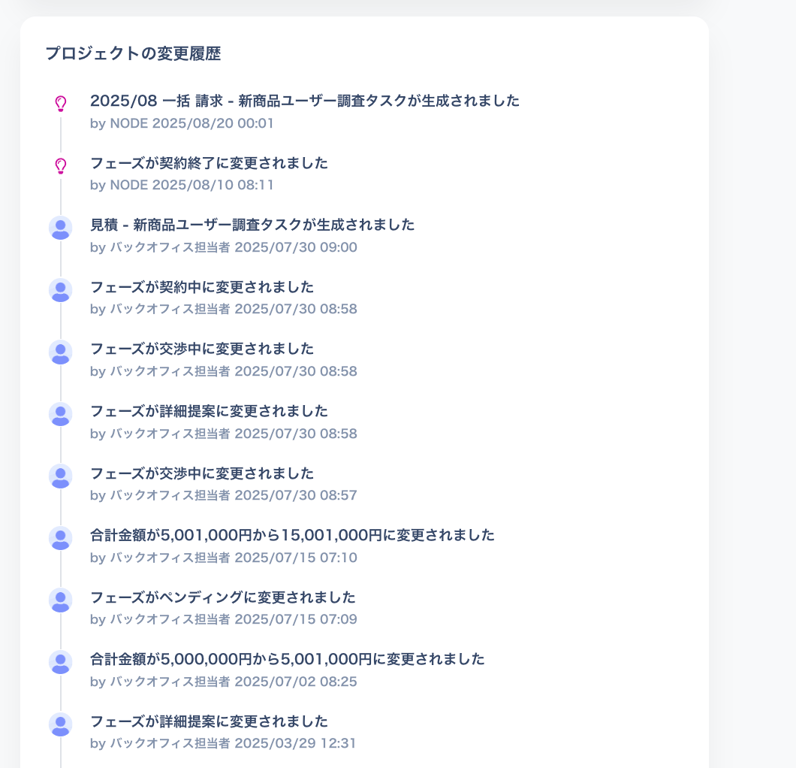Click the 合計金額が5,001,000円から15,001,000円 entry text
This screenshot has height=768, width=796.
[x=292, y=535]
